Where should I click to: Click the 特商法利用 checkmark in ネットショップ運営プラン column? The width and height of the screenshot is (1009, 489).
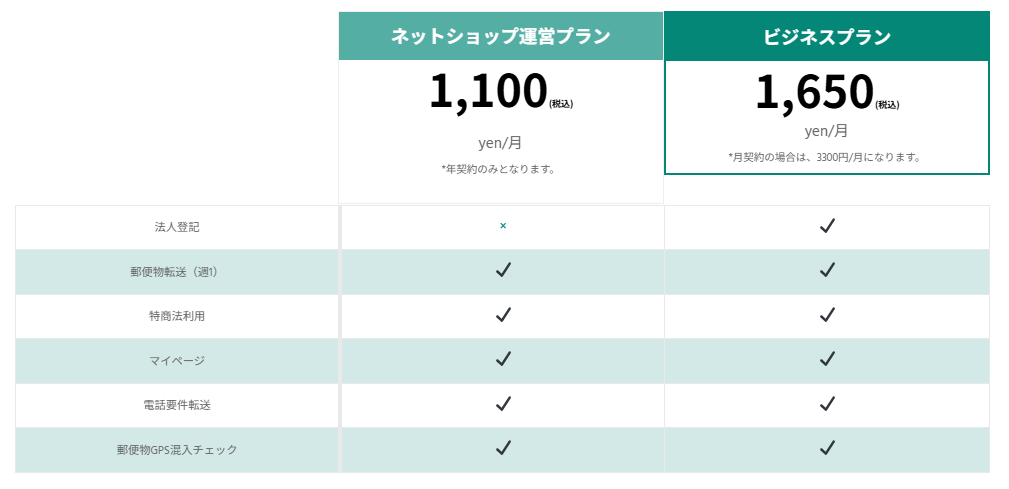point(503,315)
